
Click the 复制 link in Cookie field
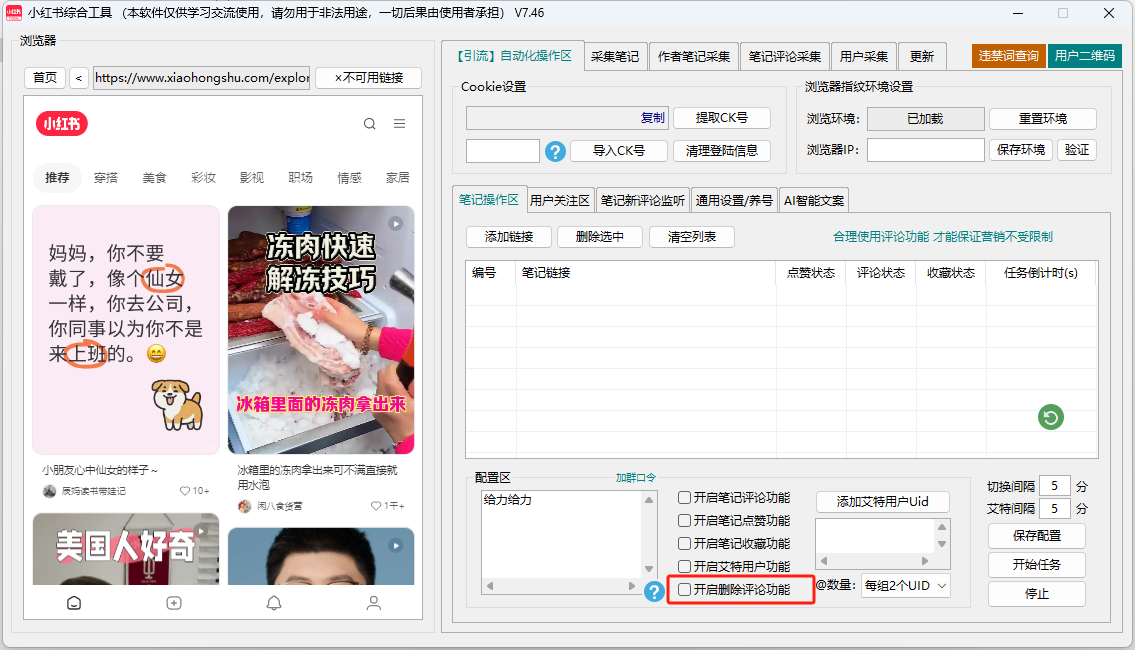tap(652, 118)
